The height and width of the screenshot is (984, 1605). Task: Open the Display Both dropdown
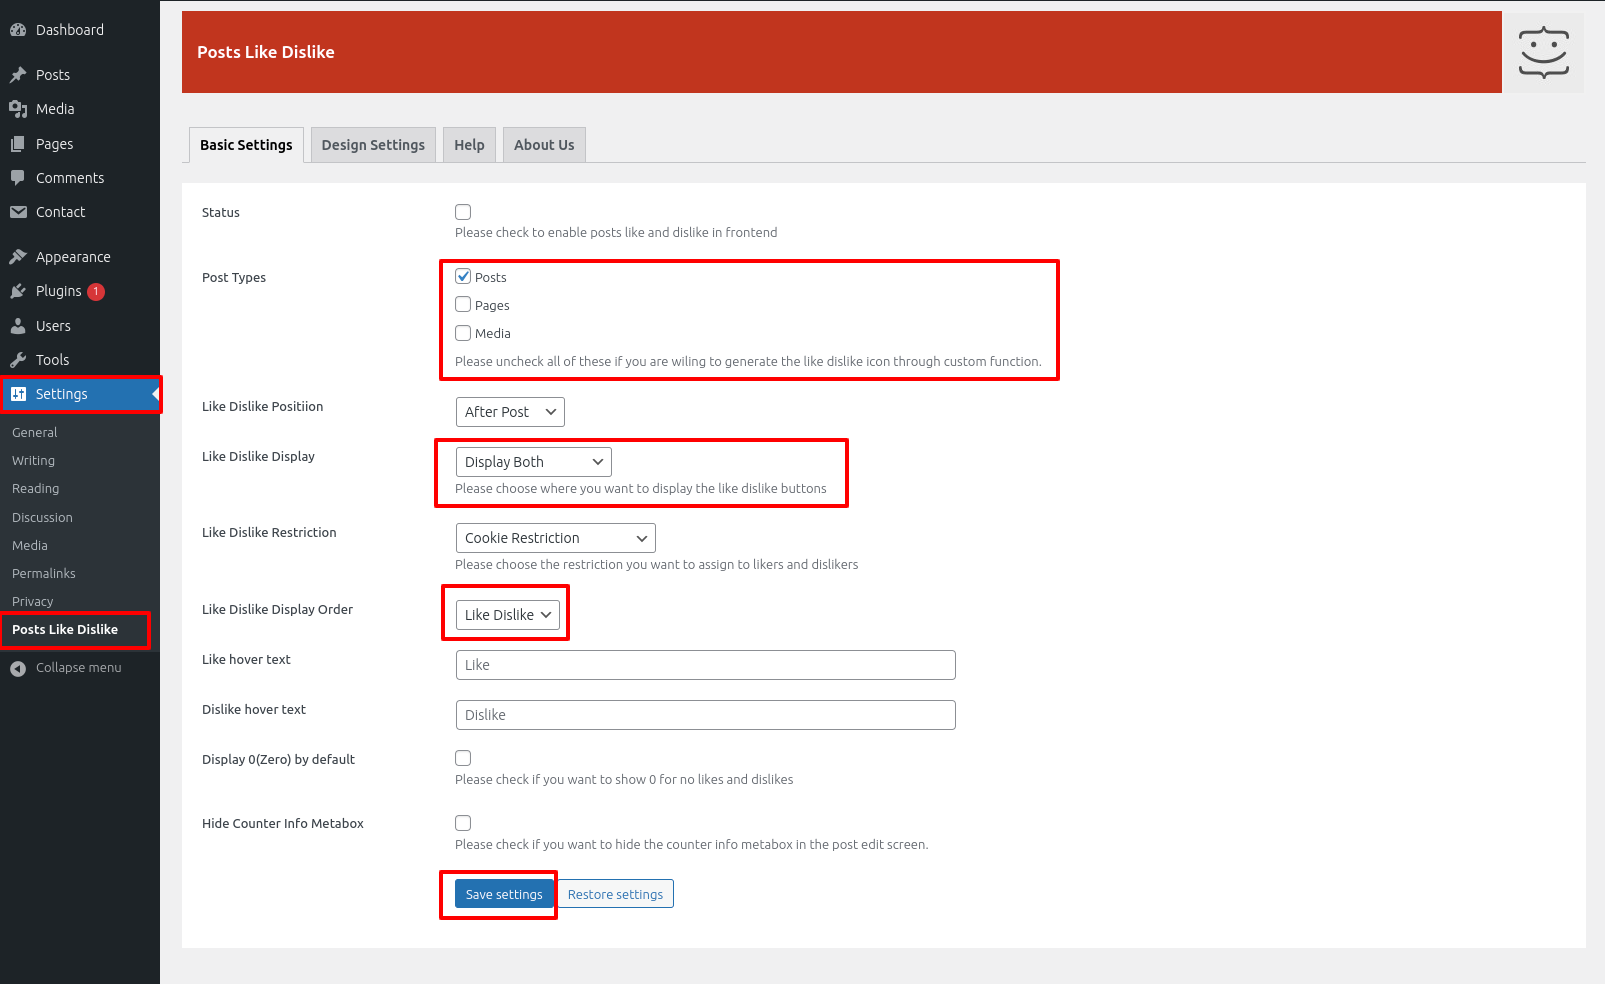[533, 462]
